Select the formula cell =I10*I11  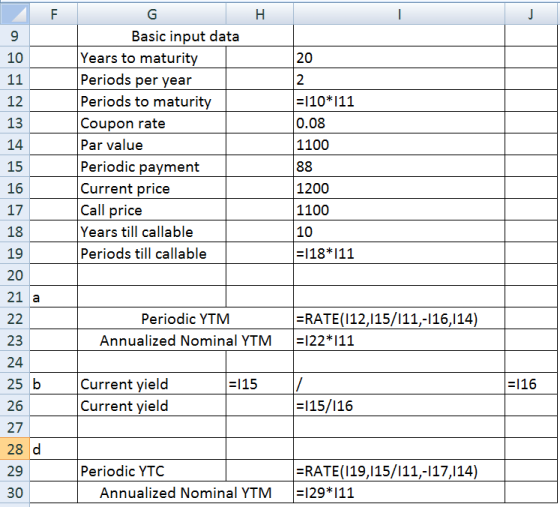399,101
